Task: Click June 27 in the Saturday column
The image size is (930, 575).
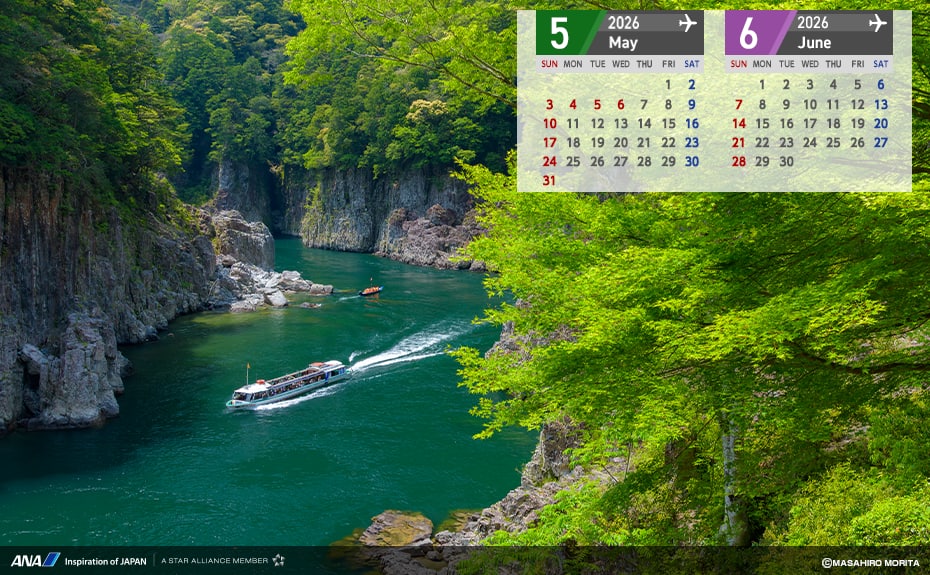Action: [880, 143]
